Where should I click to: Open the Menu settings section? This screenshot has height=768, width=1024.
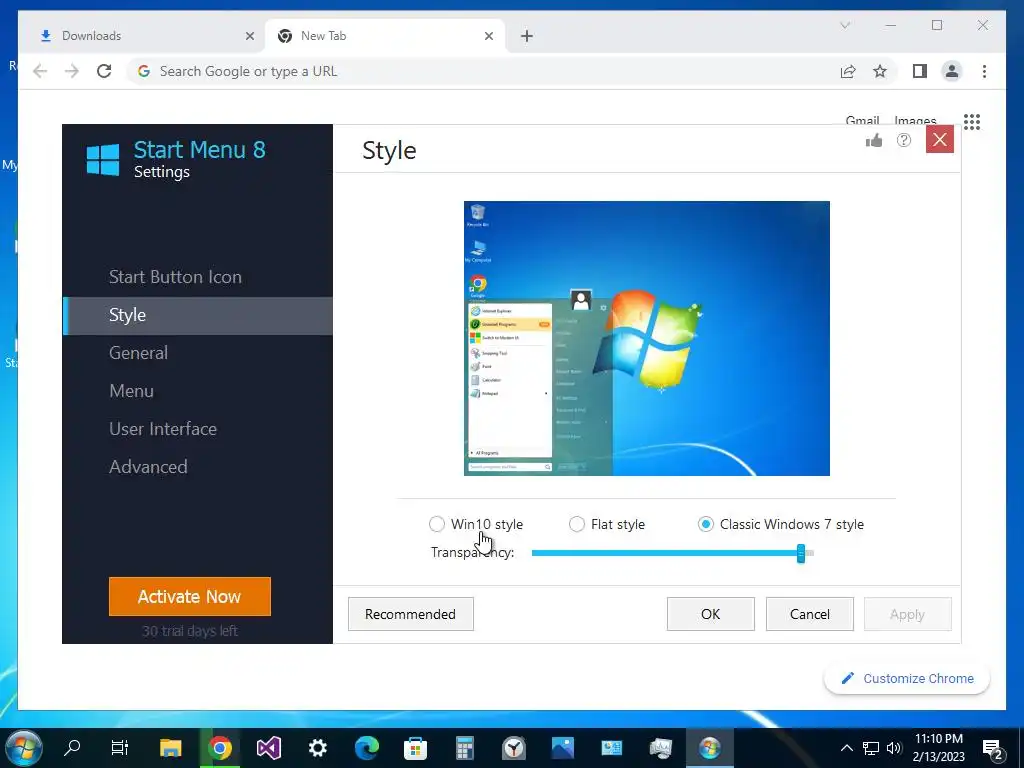point(131,391)
